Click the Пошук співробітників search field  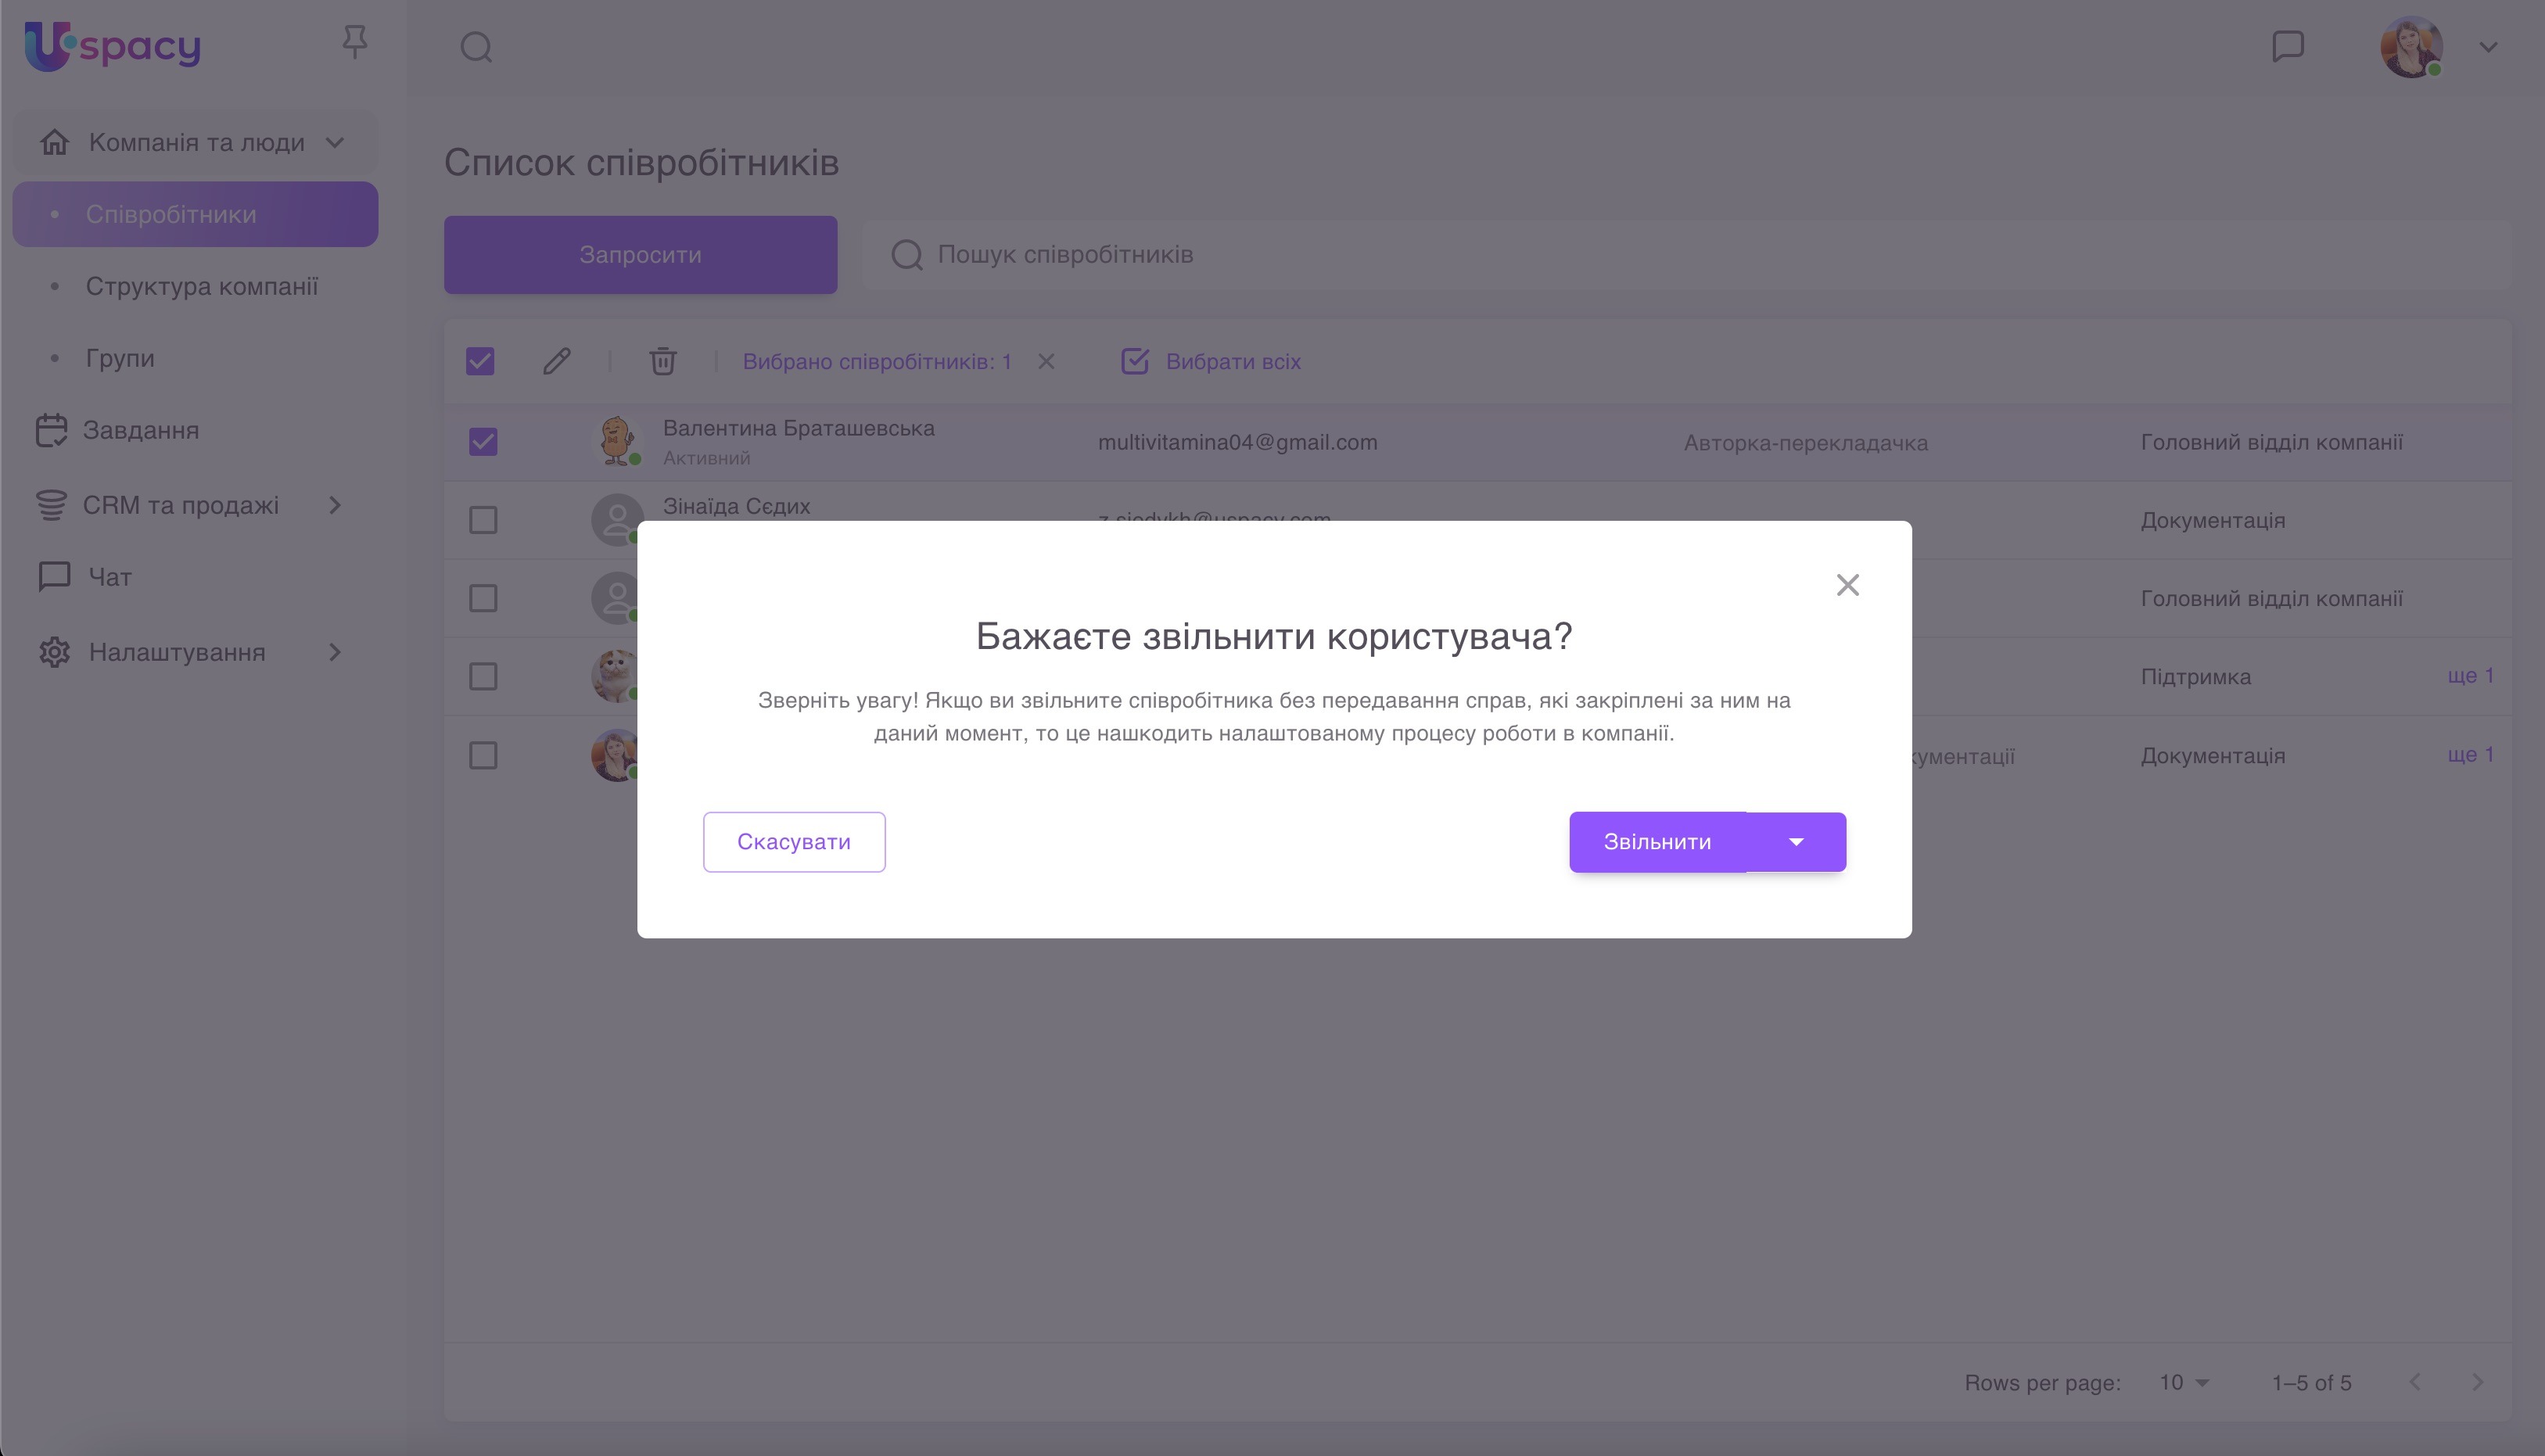pos(1685,255)
